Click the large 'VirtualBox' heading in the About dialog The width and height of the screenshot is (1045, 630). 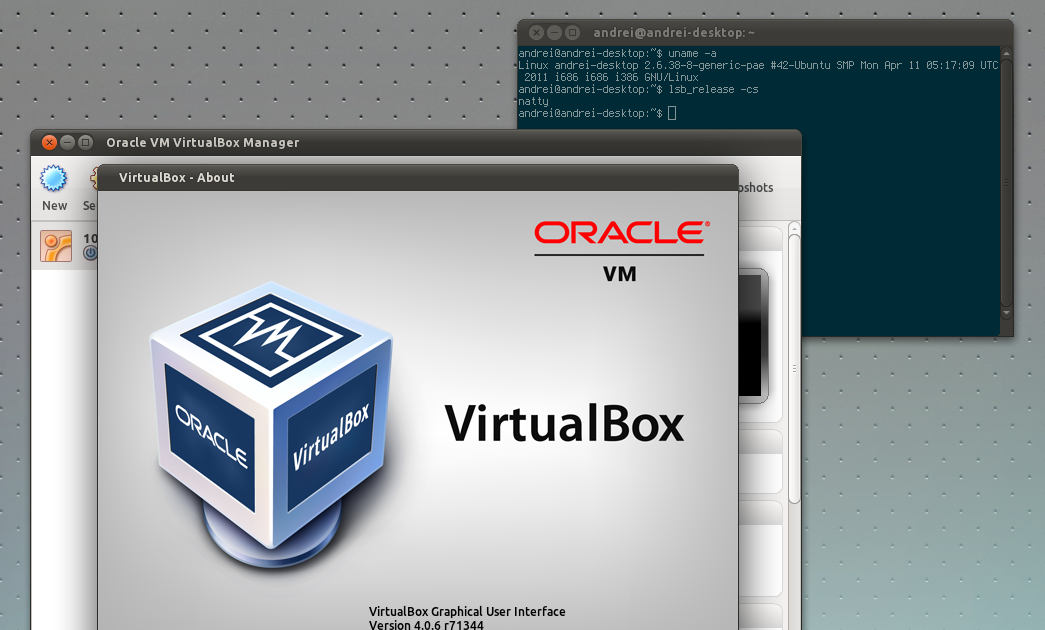[x=564, y=423]
